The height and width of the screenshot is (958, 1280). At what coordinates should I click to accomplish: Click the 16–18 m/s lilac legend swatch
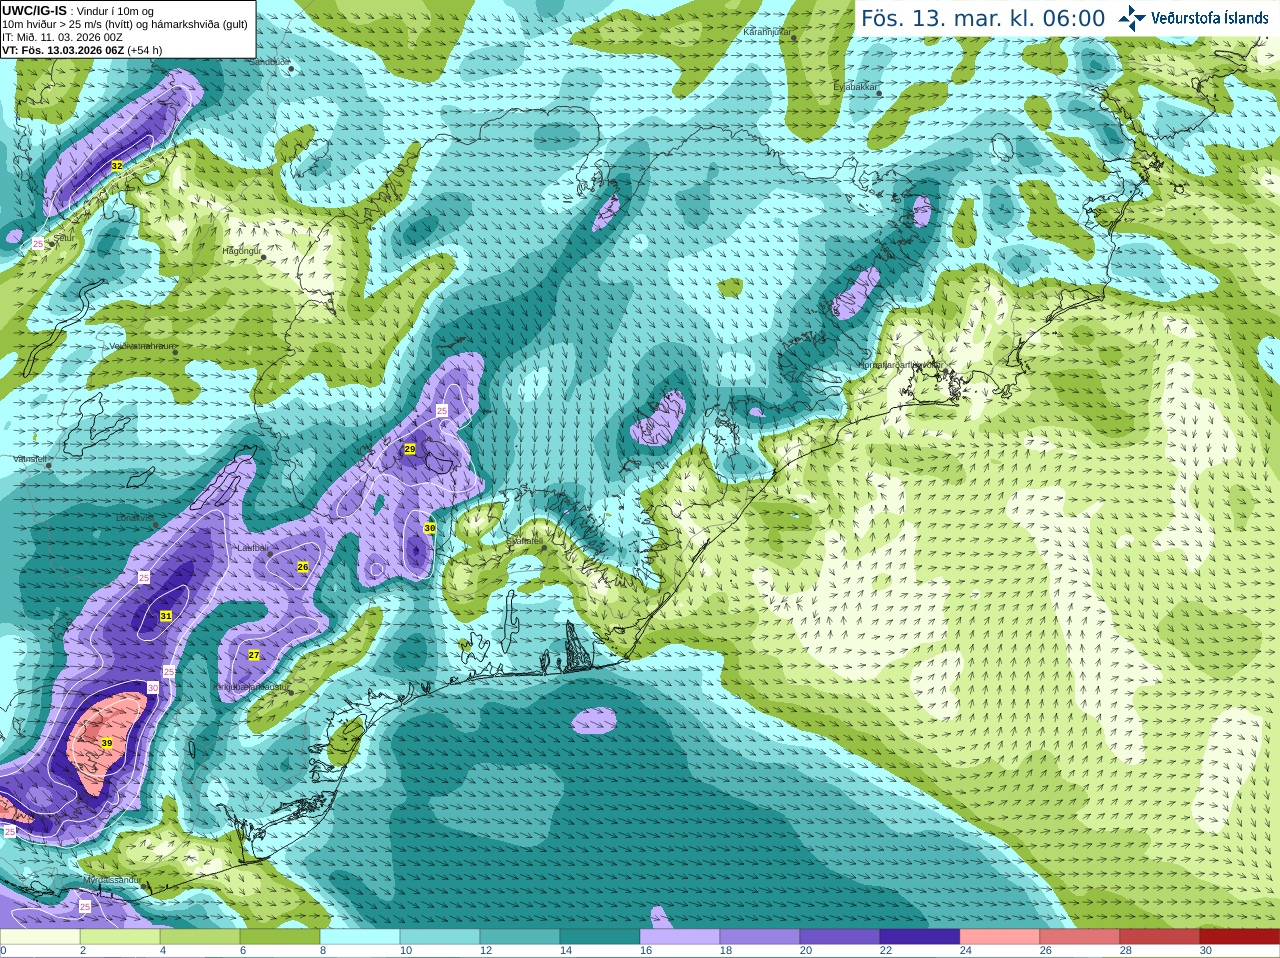[680, 936]
